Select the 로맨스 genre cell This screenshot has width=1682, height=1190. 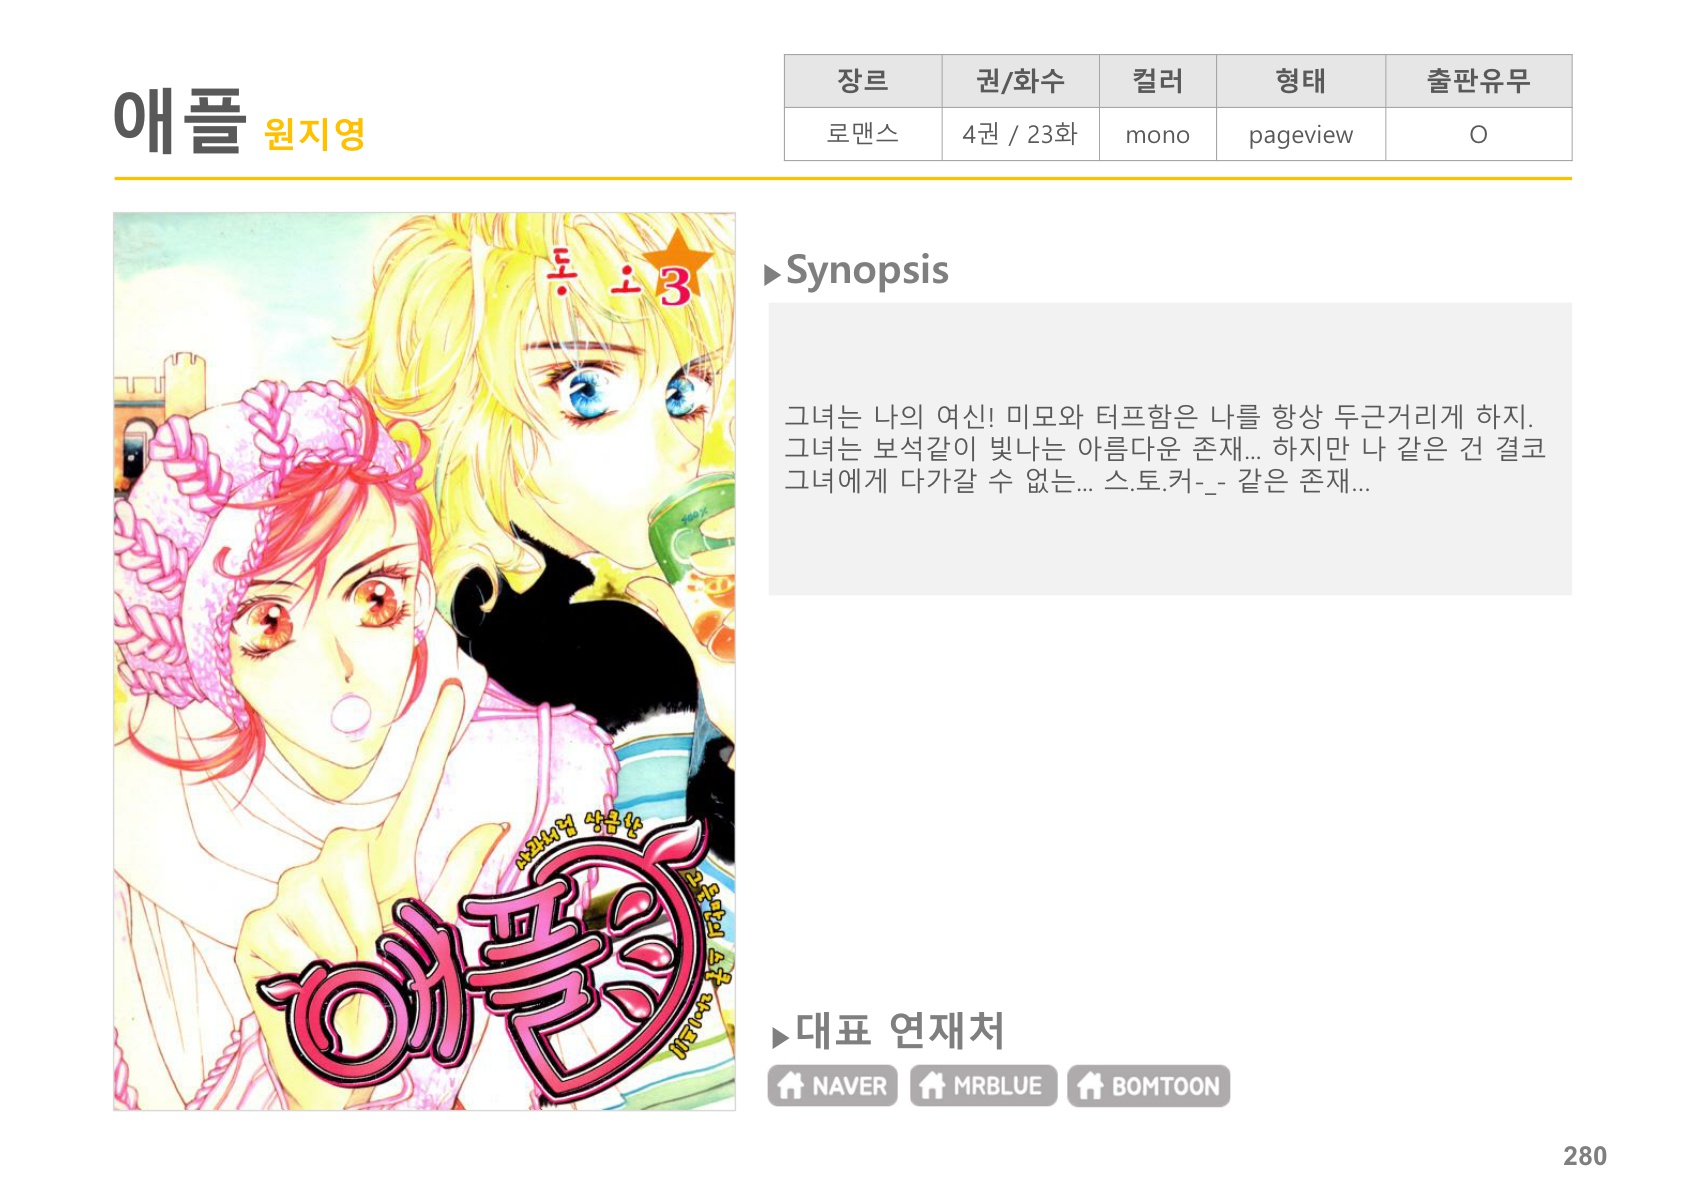coord(863,134)
